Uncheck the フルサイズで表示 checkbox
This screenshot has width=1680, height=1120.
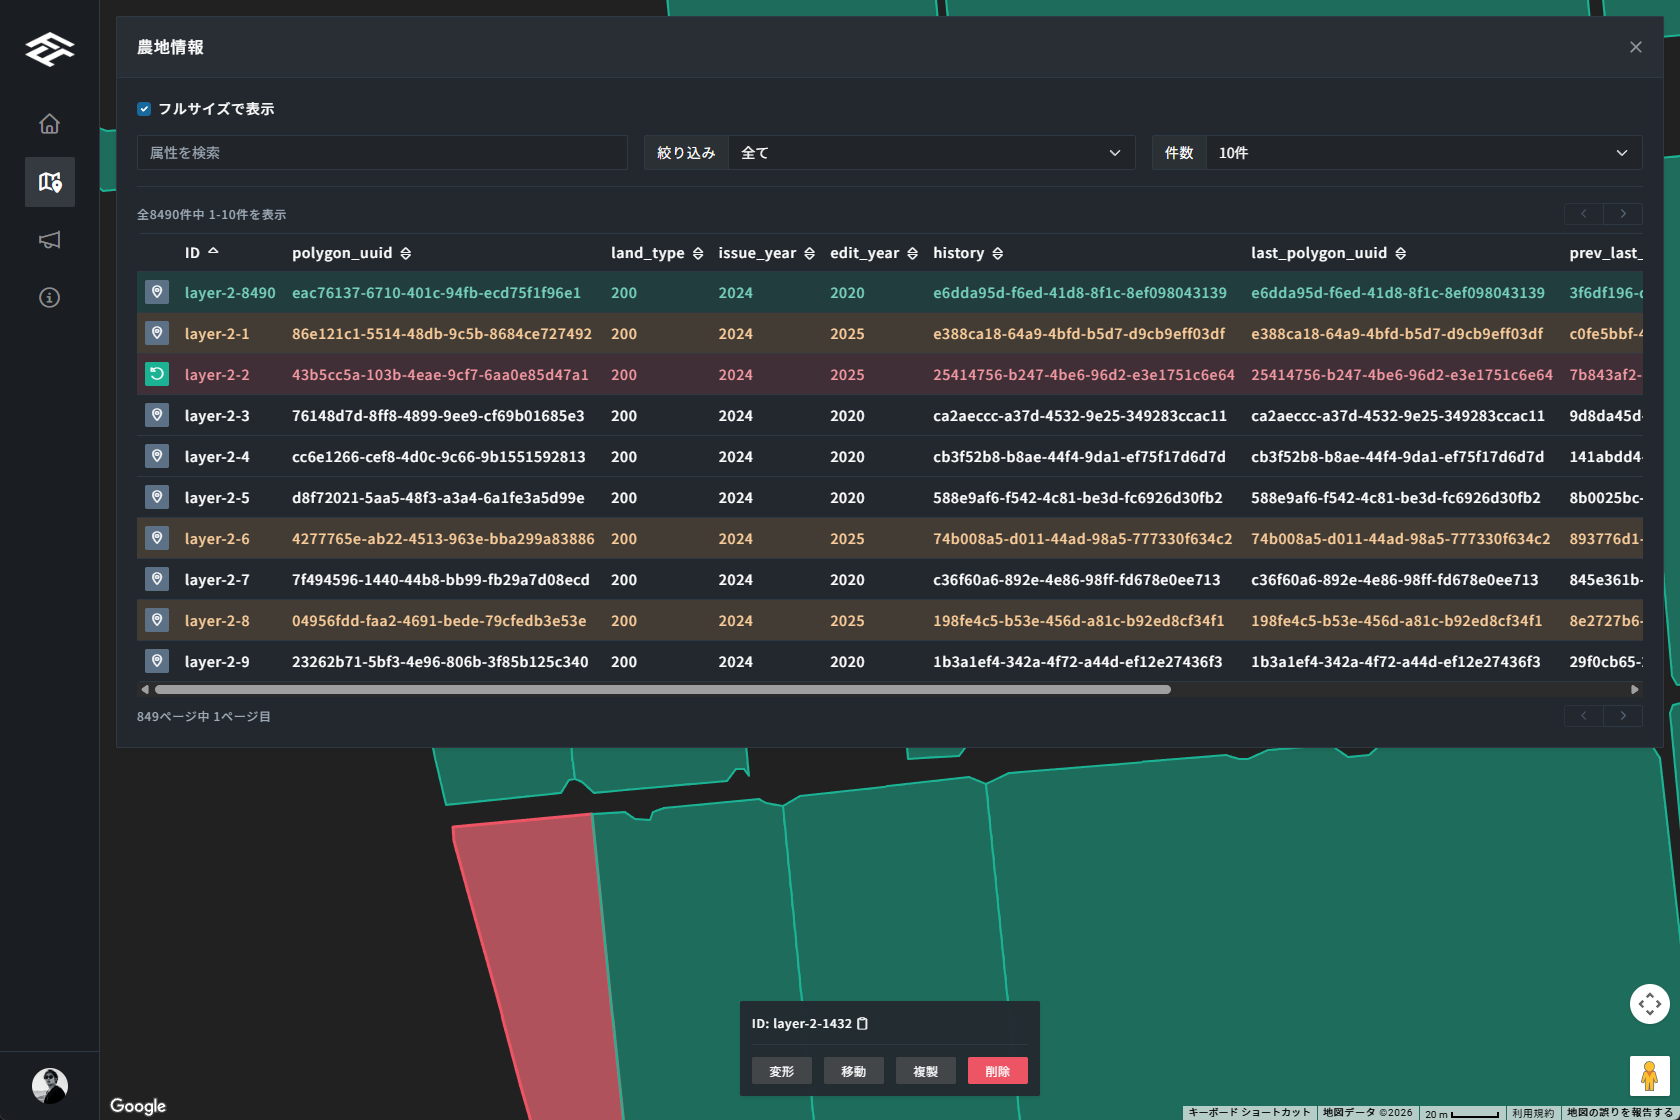[144, 109]
